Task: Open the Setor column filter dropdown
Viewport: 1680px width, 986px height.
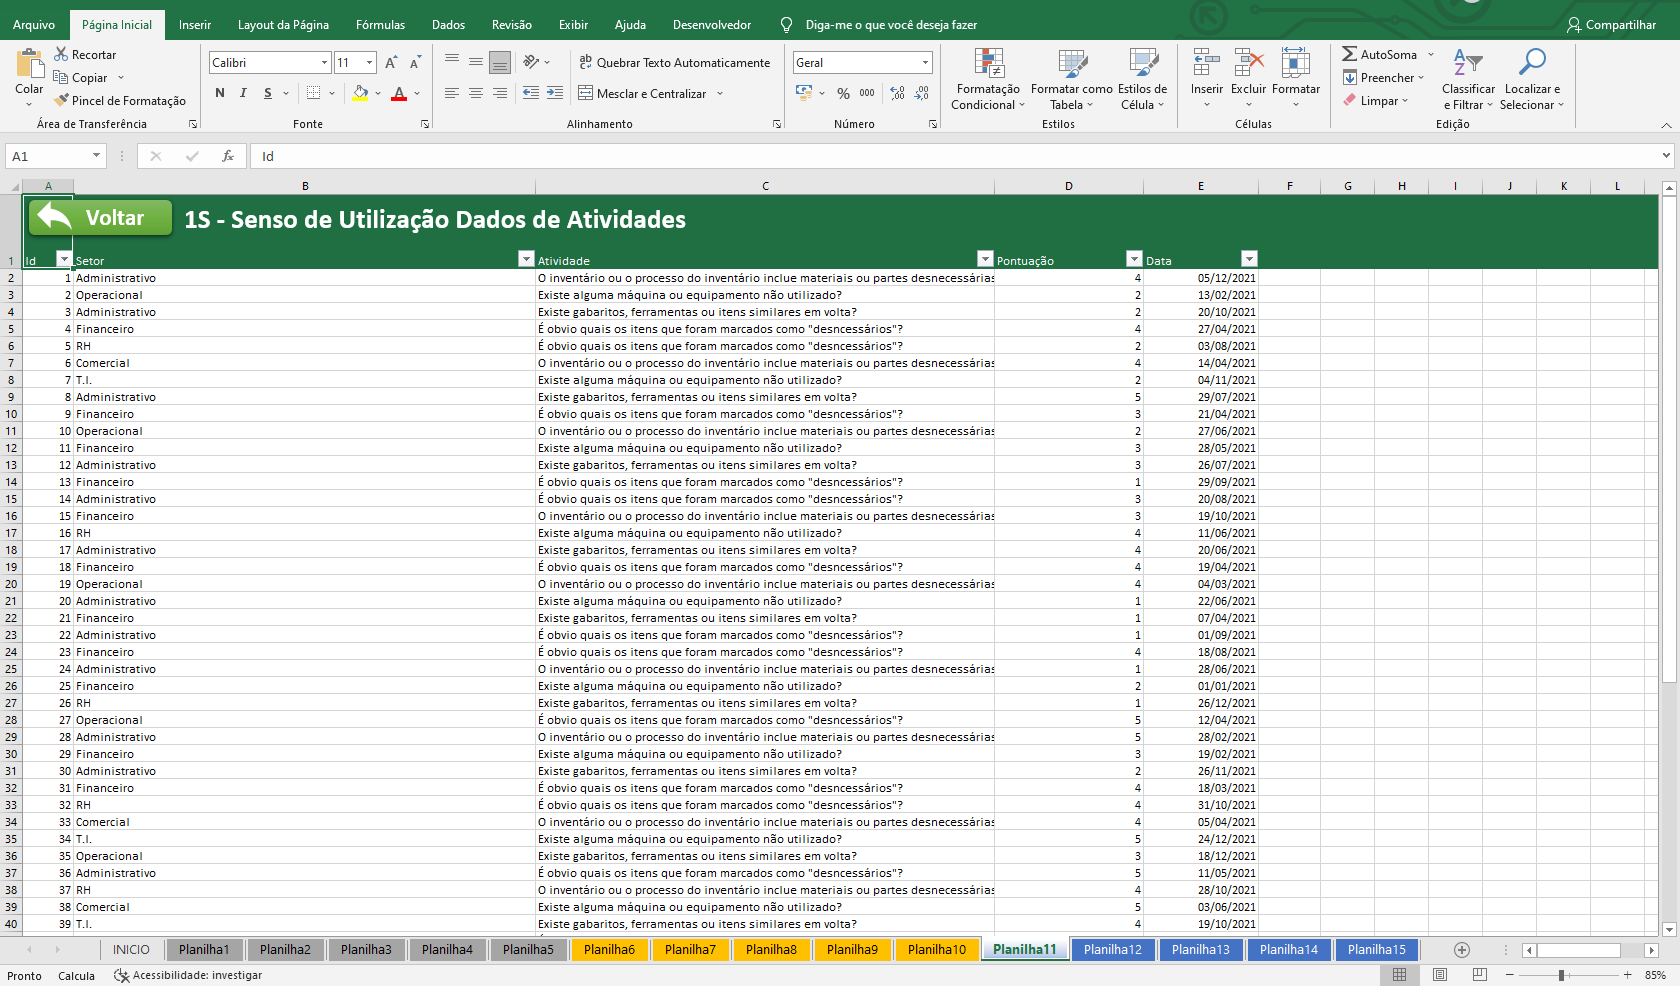Action: pyautogui.click(x=526, y=259)
